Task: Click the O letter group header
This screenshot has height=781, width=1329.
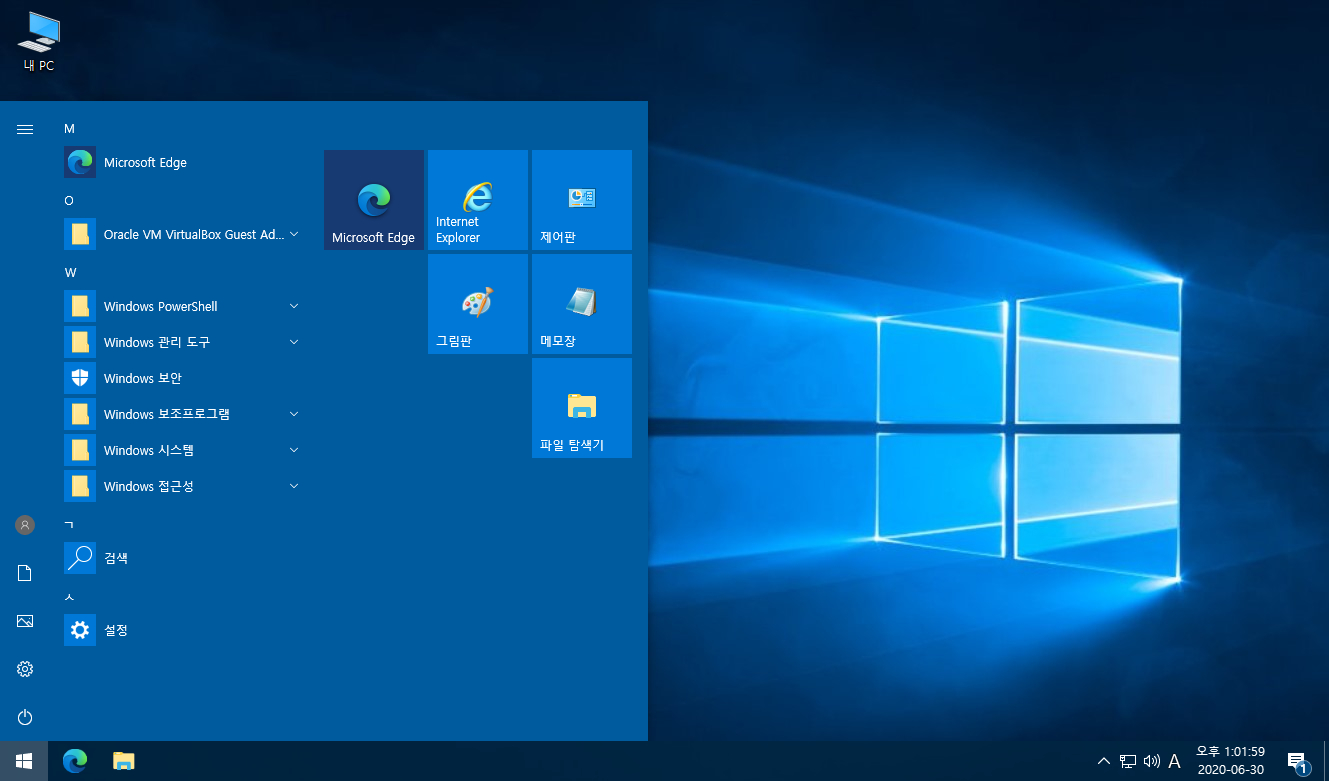Action: pyautogui.click(x=69, y=200)
